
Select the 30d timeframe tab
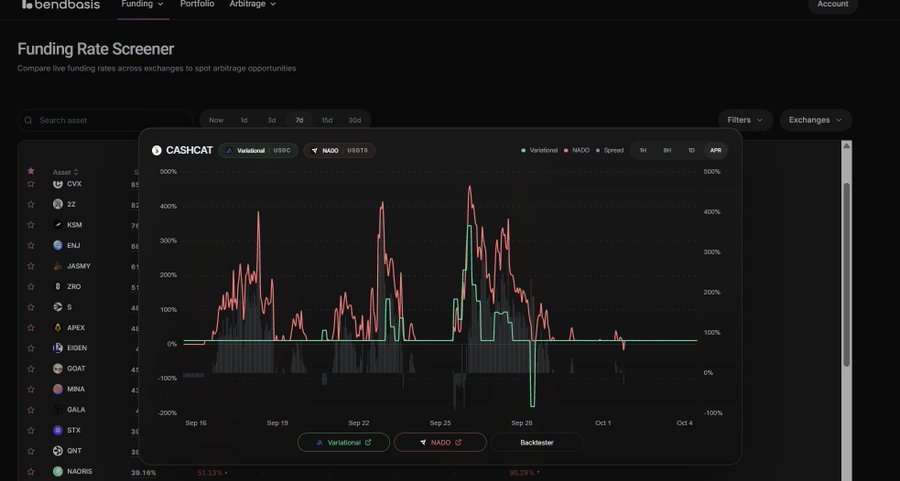355,121
